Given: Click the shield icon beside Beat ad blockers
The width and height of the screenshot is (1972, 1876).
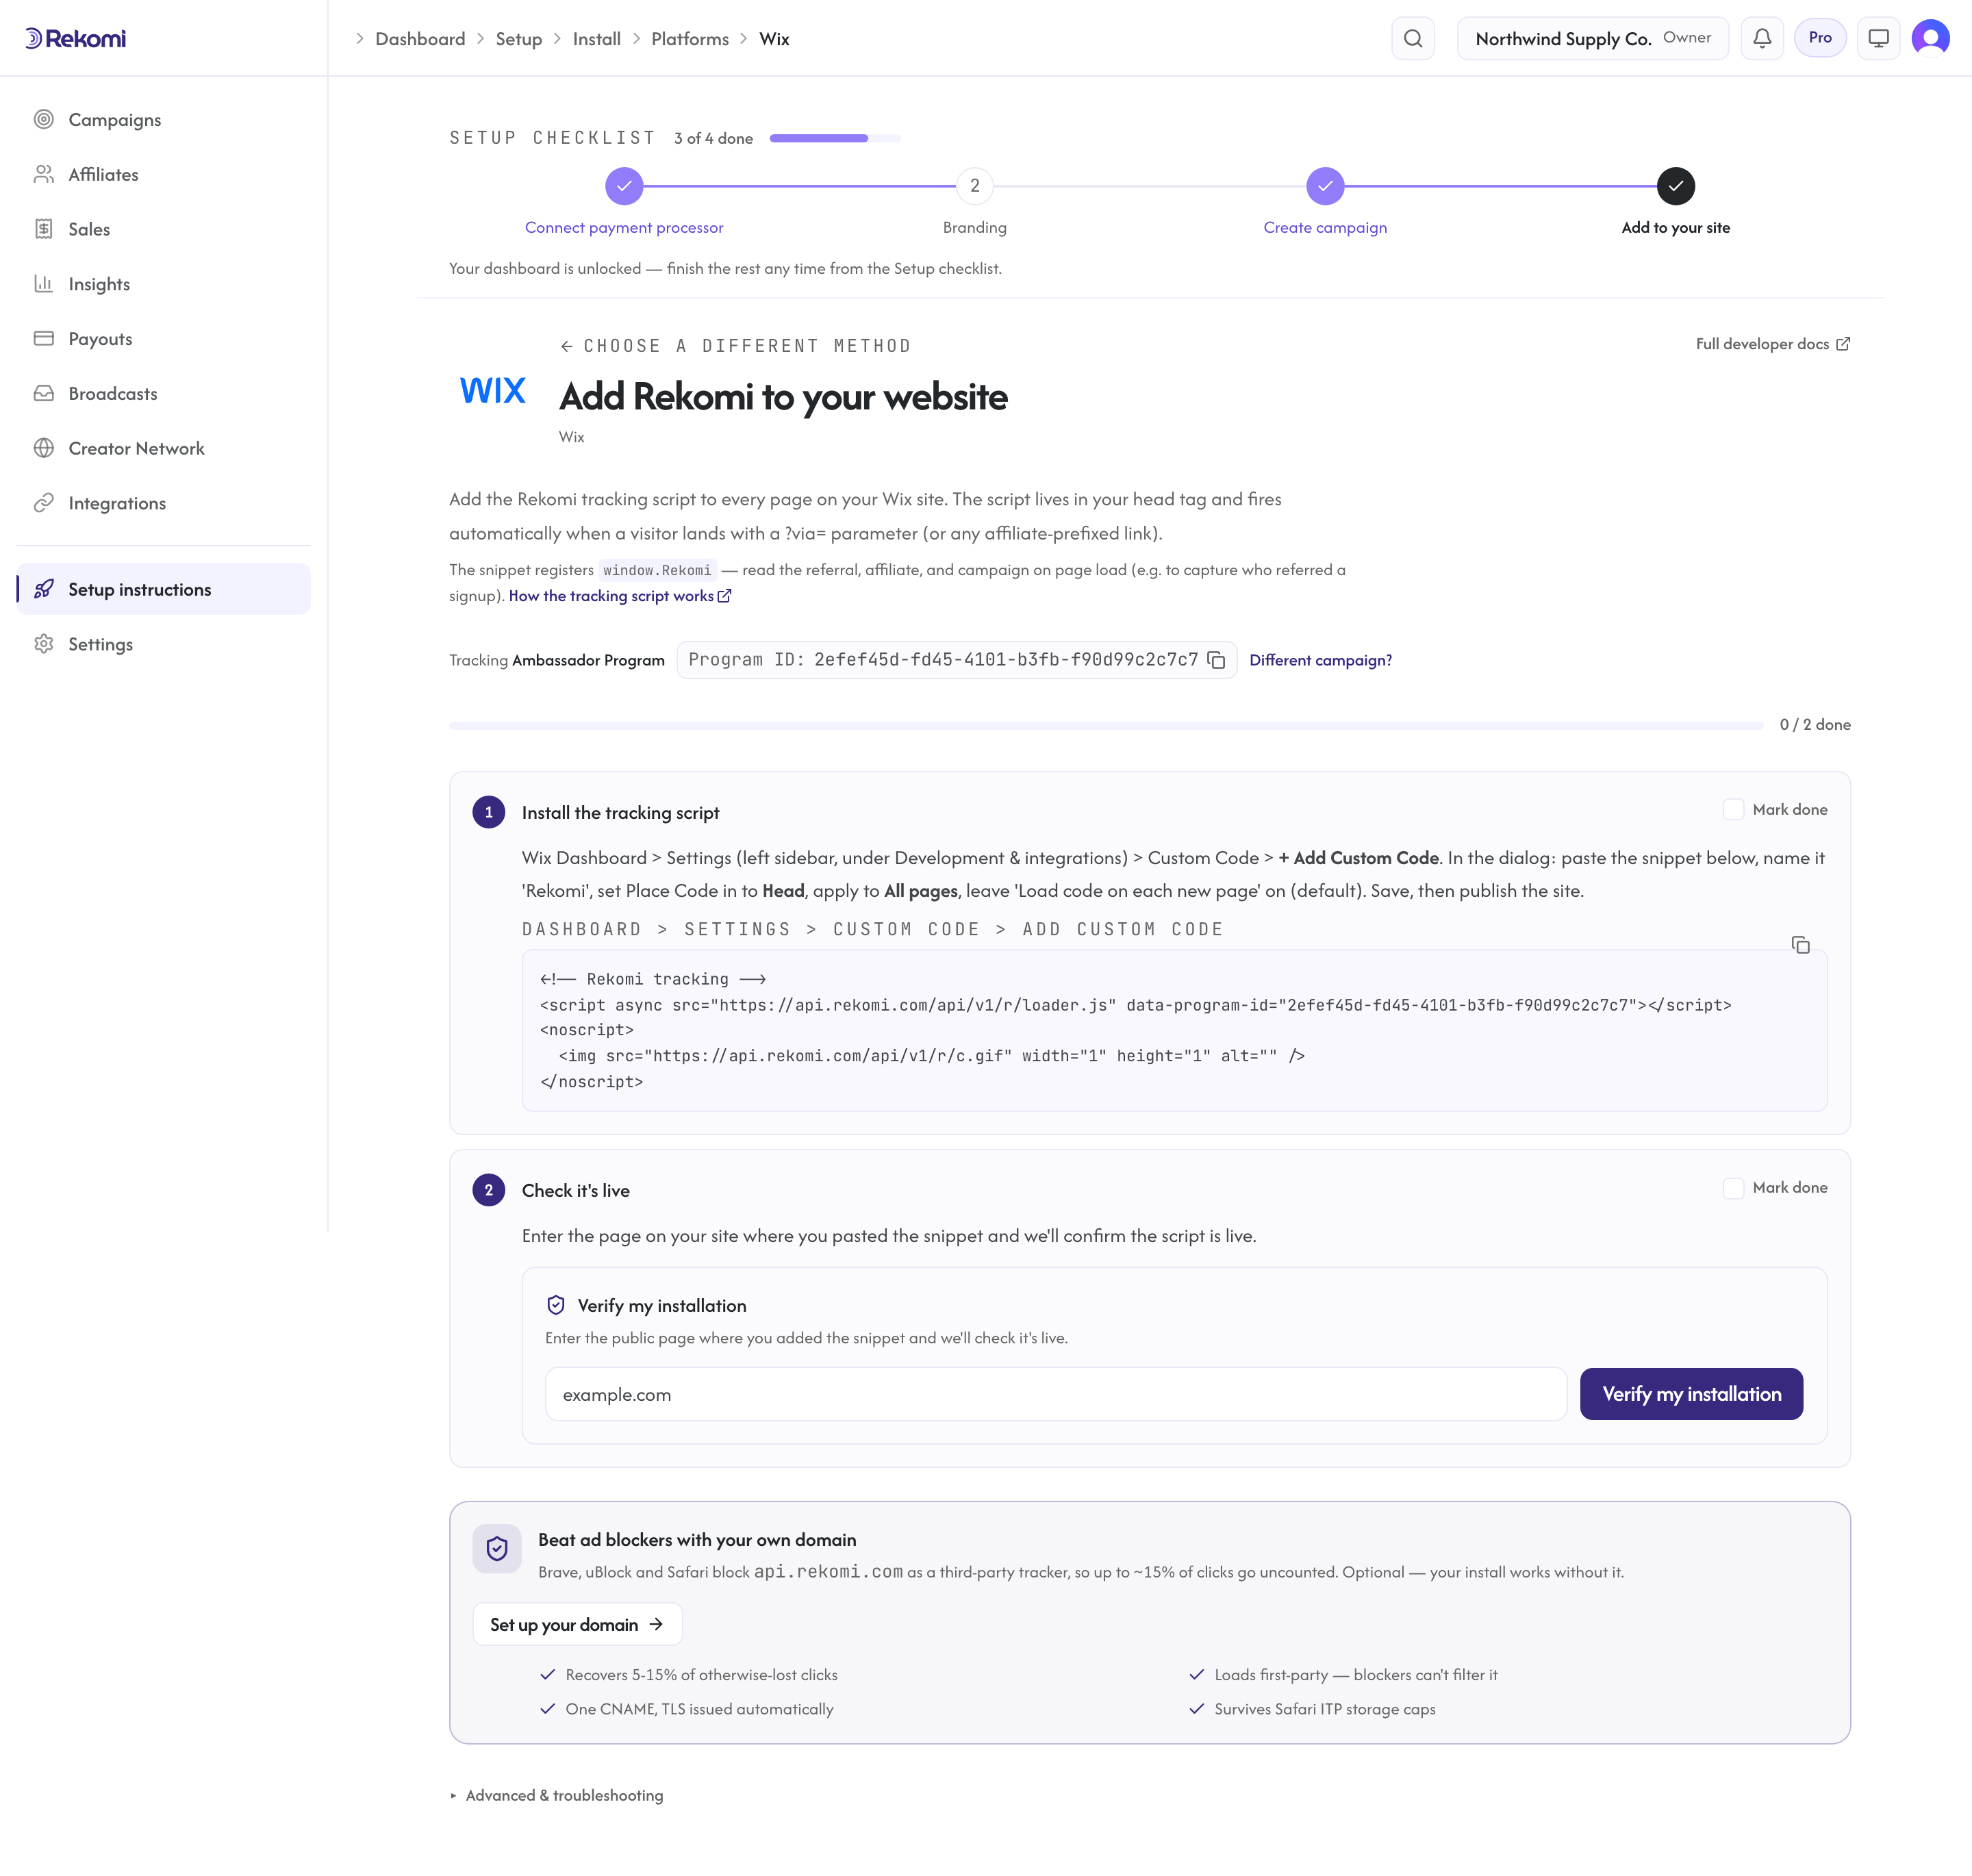Looking at the screenshot, I should [497, 1548].
